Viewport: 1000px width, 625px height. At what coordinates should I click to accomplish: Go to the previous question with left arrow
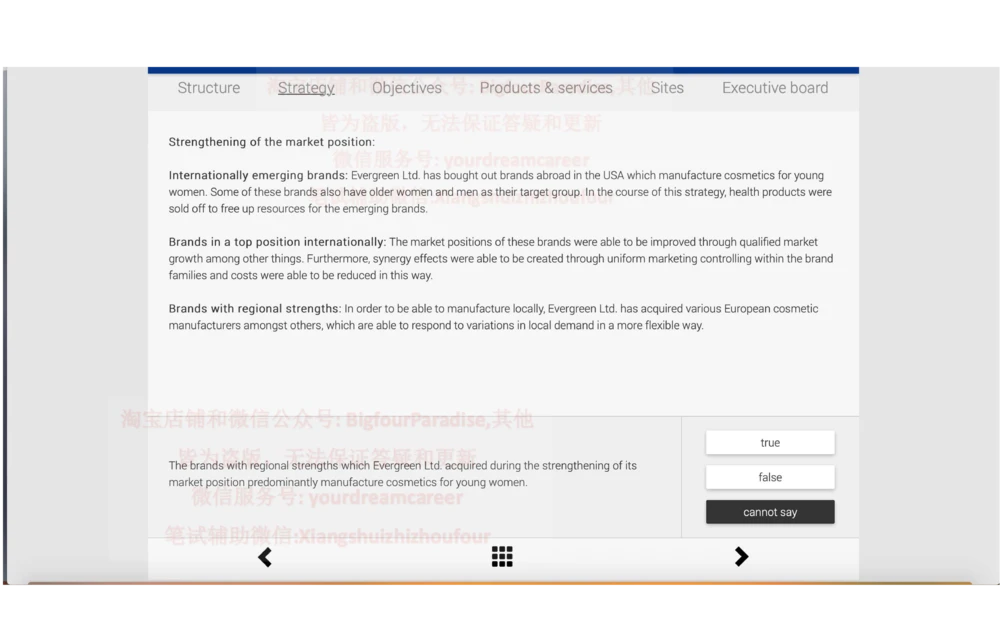265,557
